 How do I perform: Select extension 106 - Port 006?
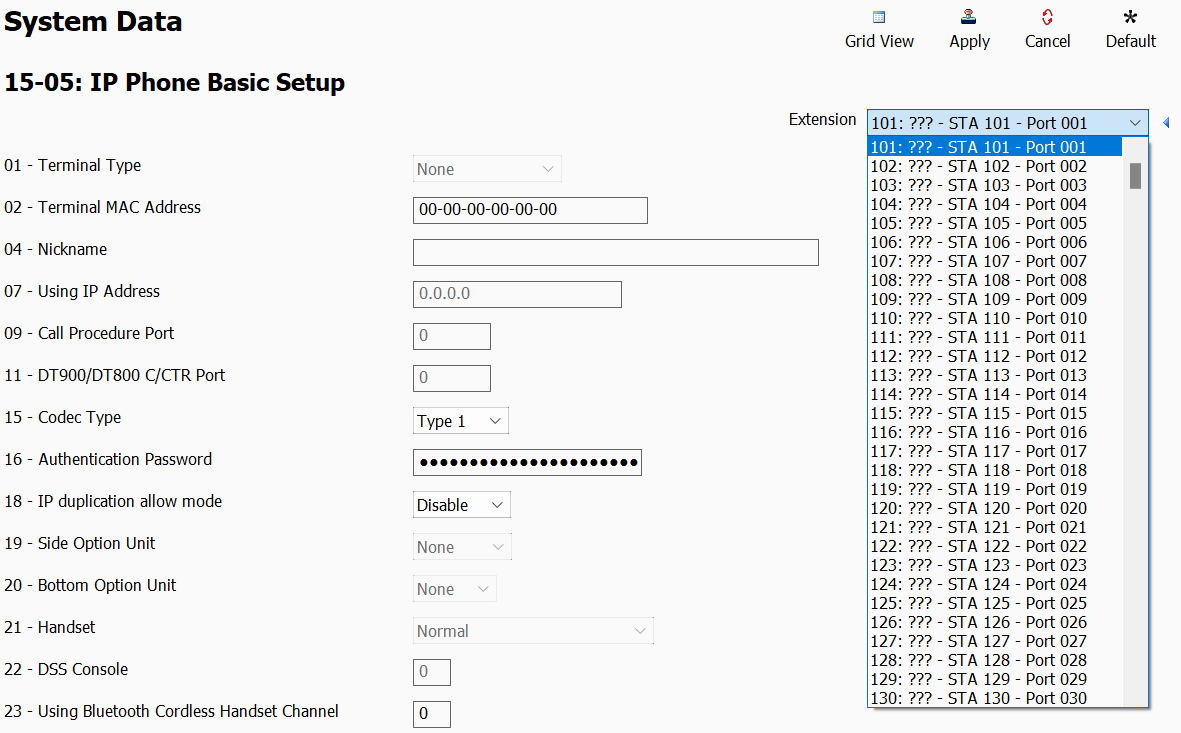coord(995,242)
